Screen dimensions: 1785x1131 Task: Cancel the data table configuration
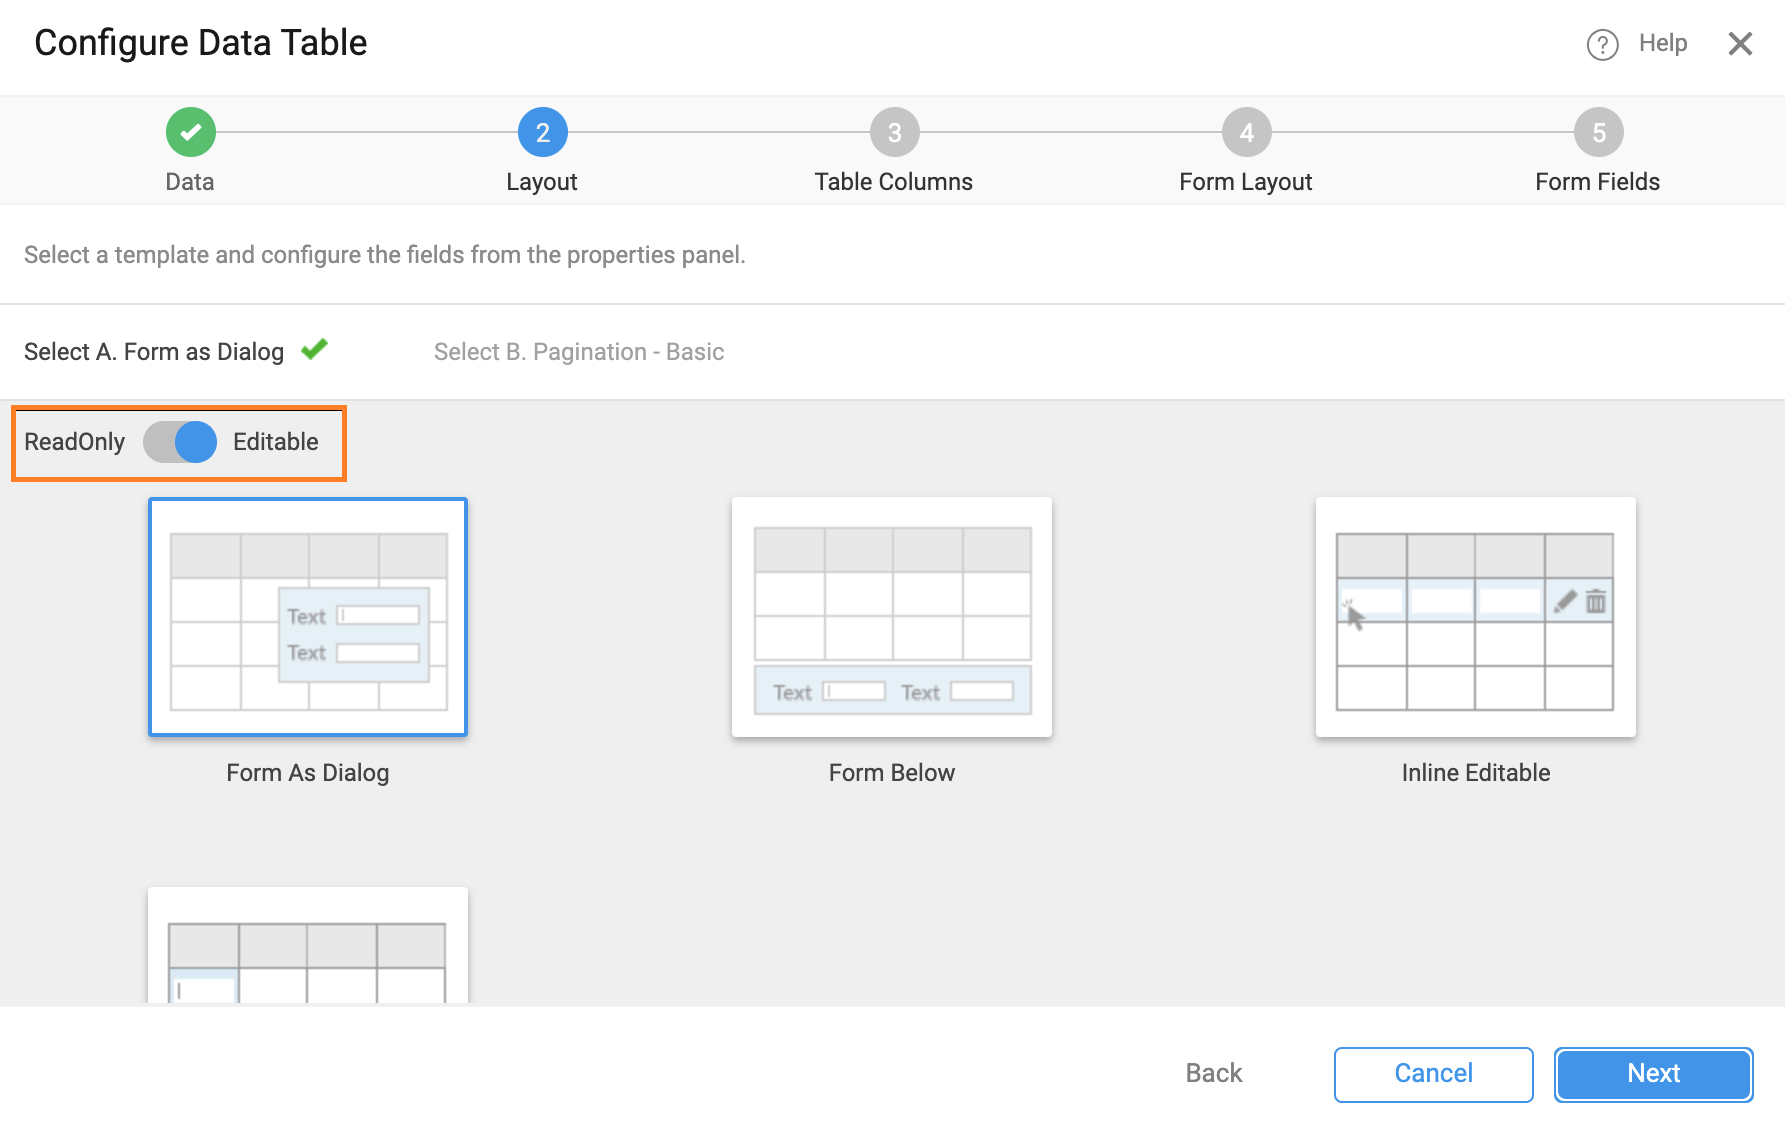1433,1073
